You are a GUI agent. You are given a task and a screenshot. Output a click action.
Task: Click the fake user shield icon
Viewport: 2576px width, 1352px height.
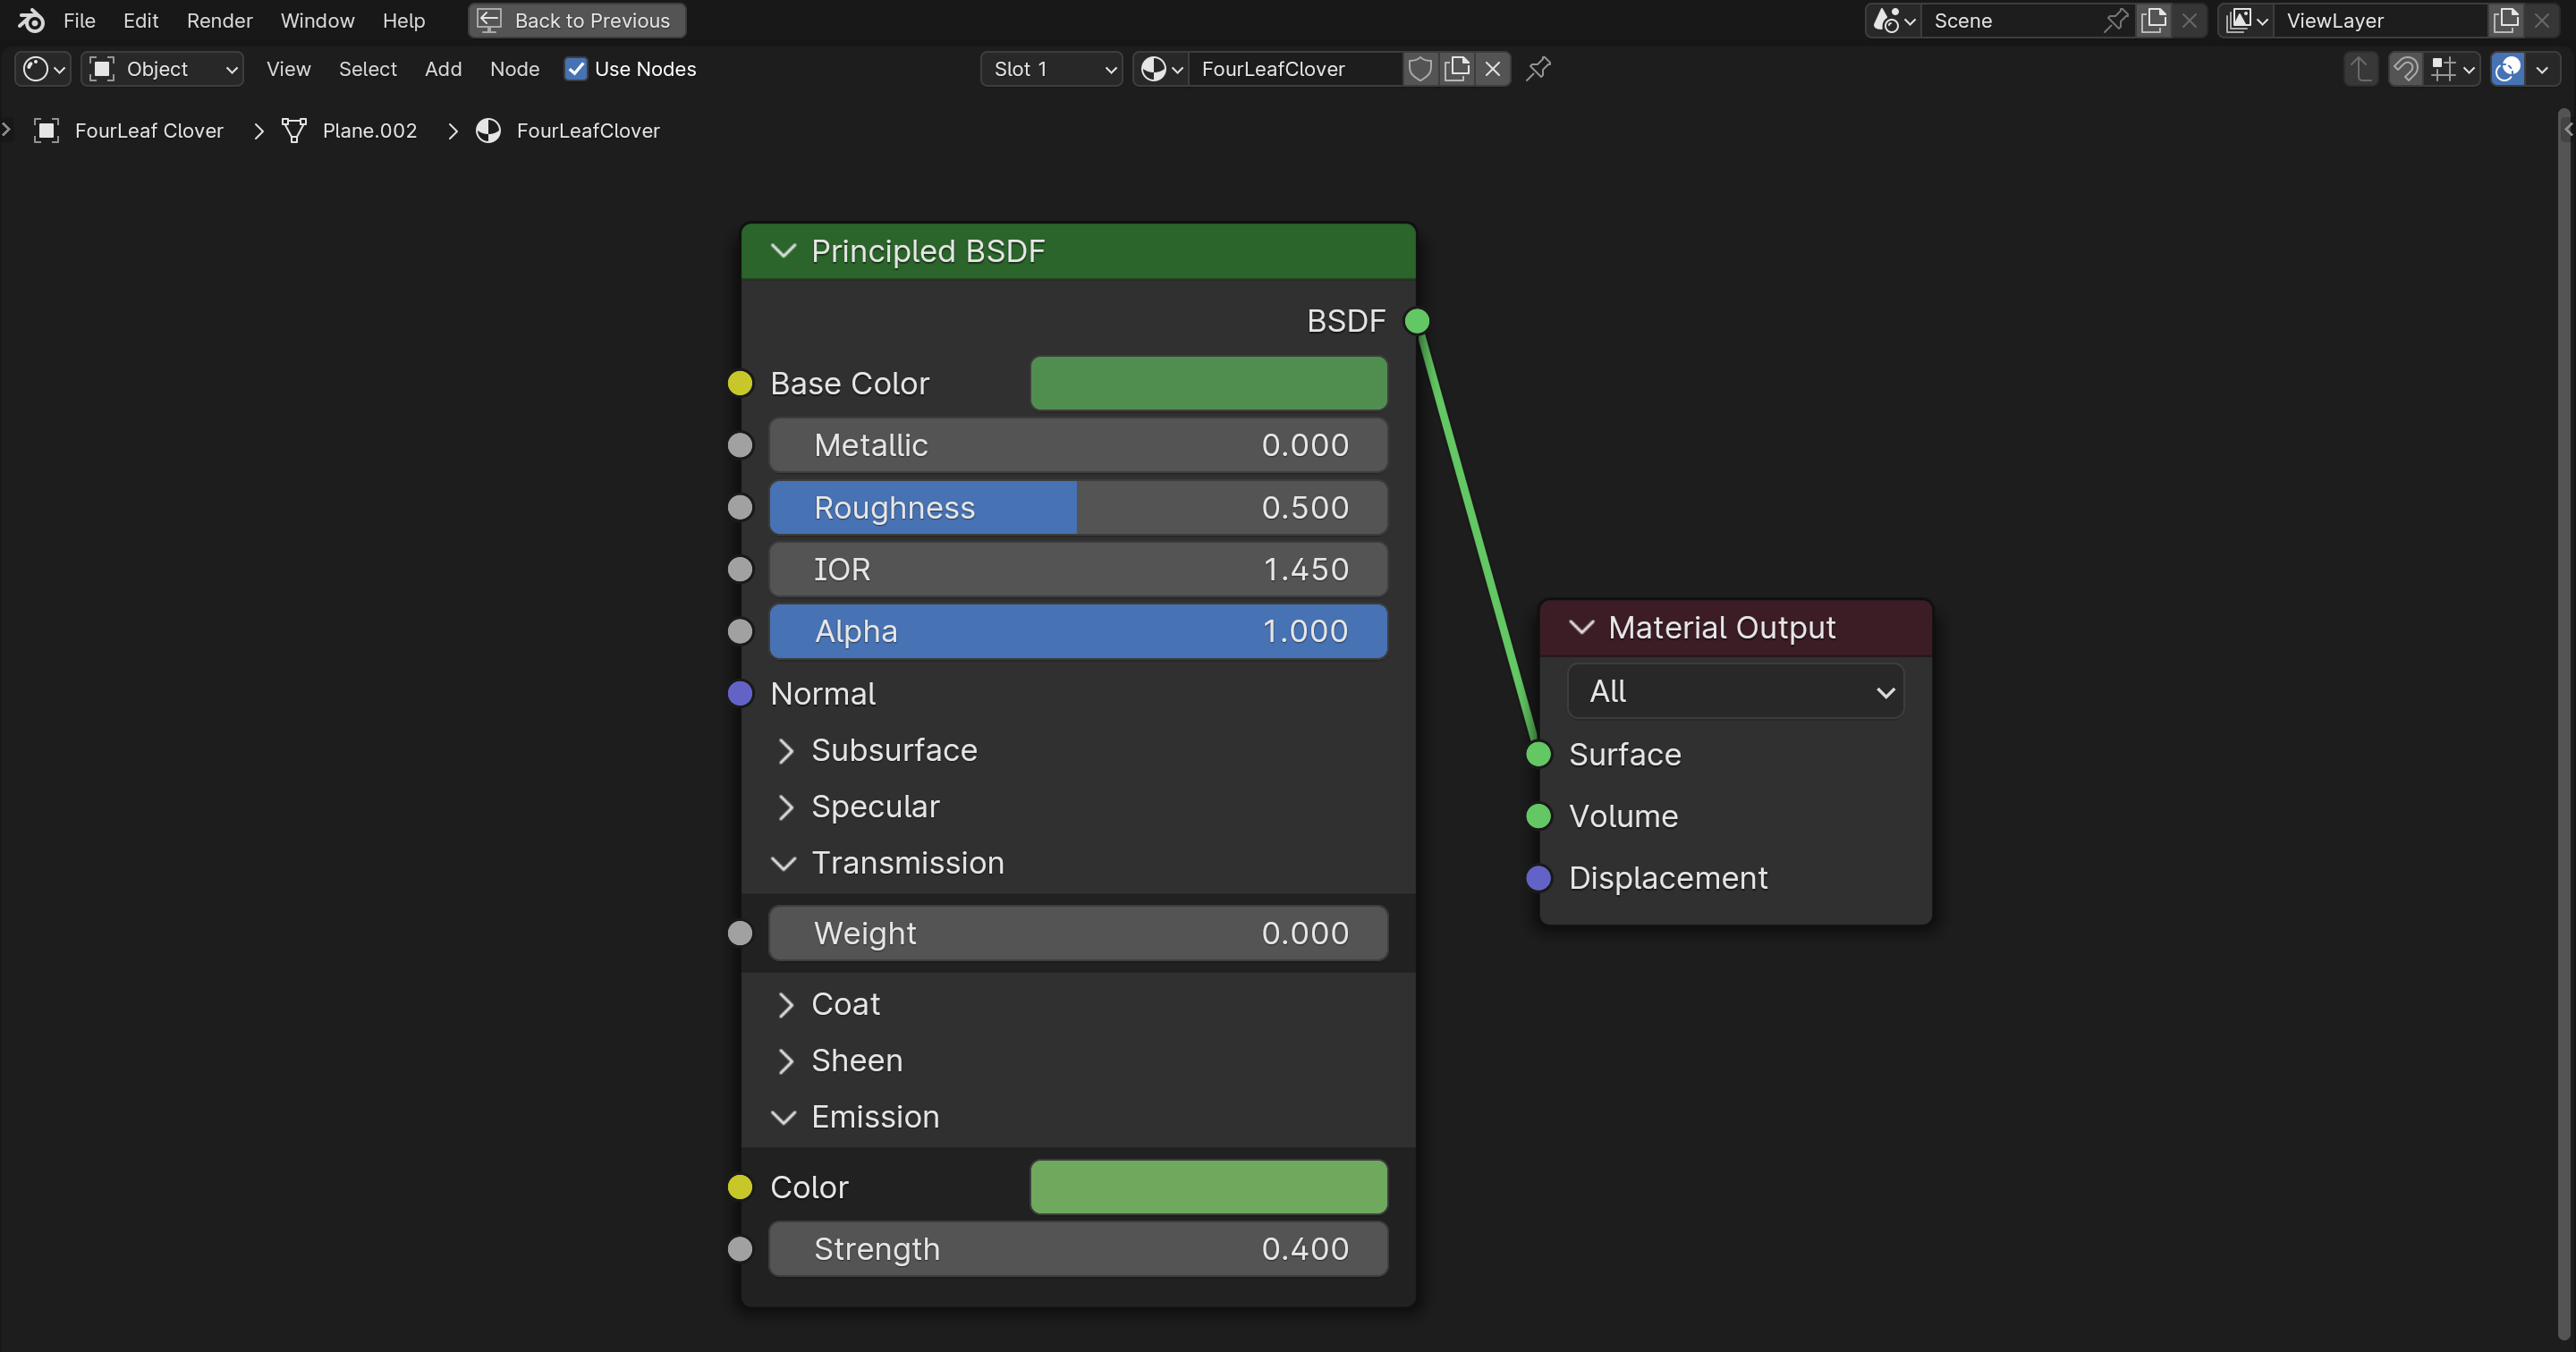click(x=1420, y=69)
